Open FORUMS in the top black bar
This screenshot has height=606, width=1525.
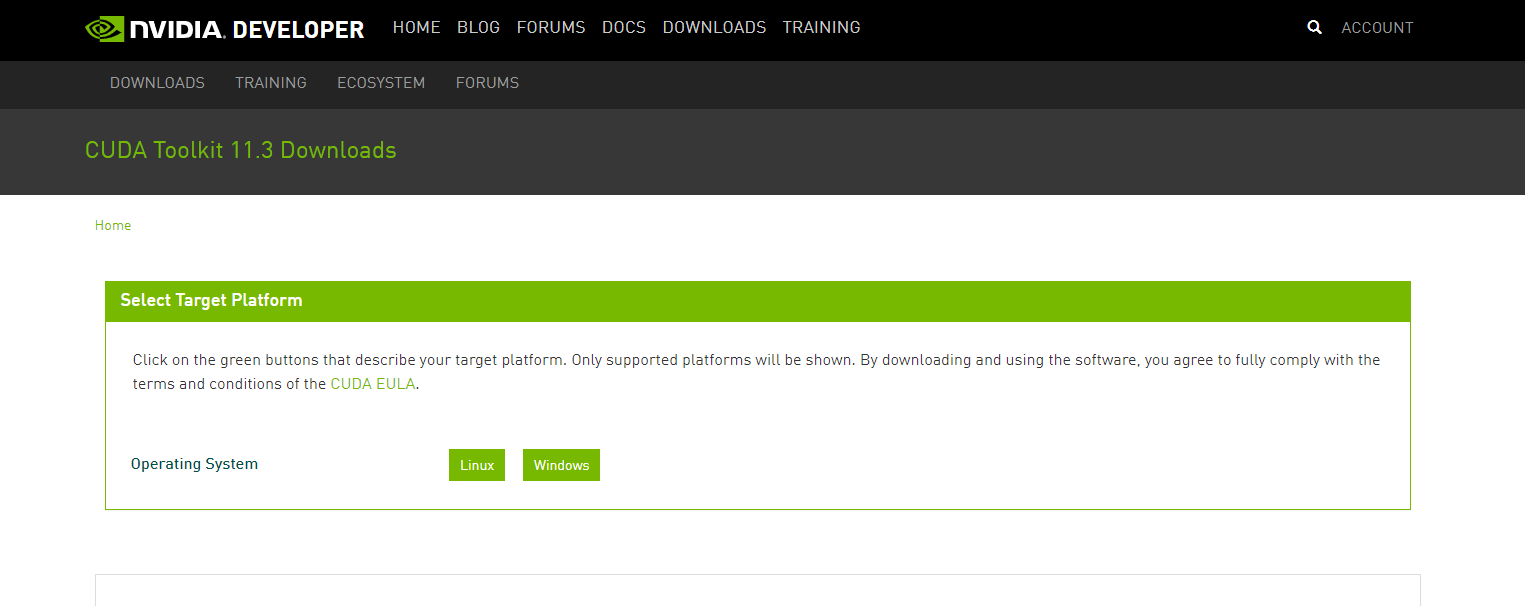(551, 28)
